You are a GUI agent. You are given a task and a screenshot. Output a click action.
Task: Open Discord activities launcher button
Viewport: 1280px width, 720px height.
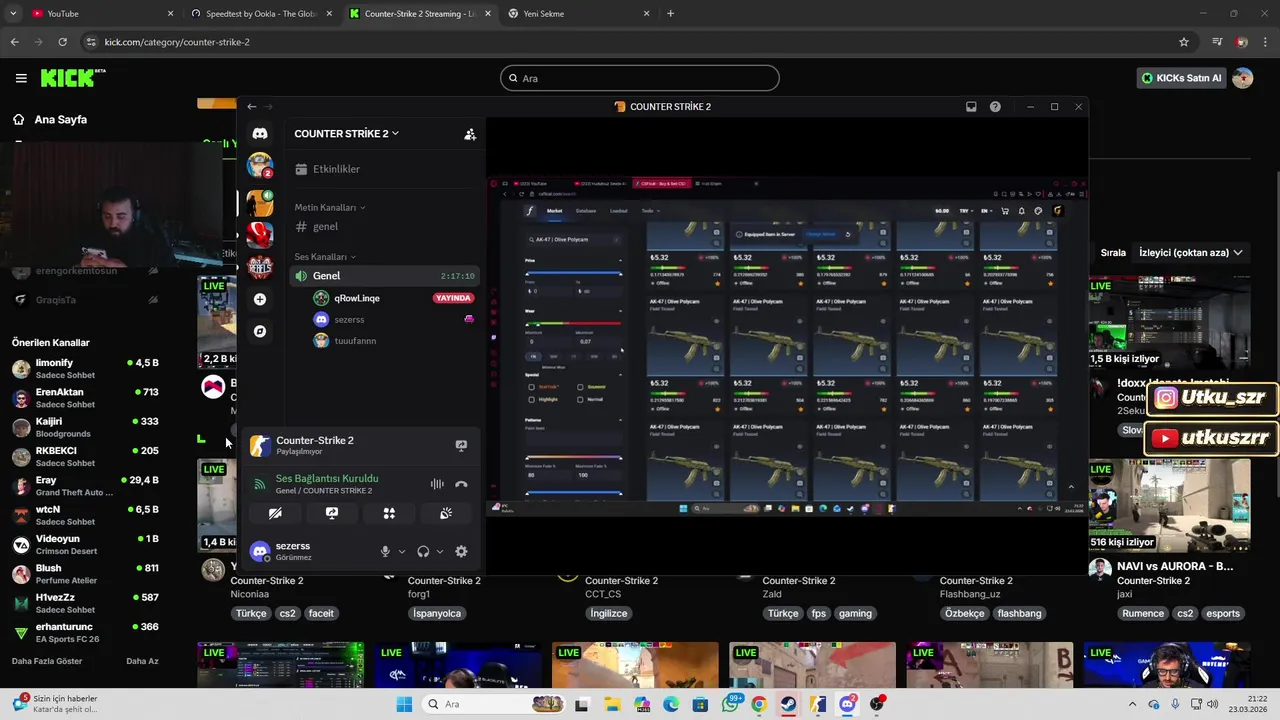pos(389,513)
